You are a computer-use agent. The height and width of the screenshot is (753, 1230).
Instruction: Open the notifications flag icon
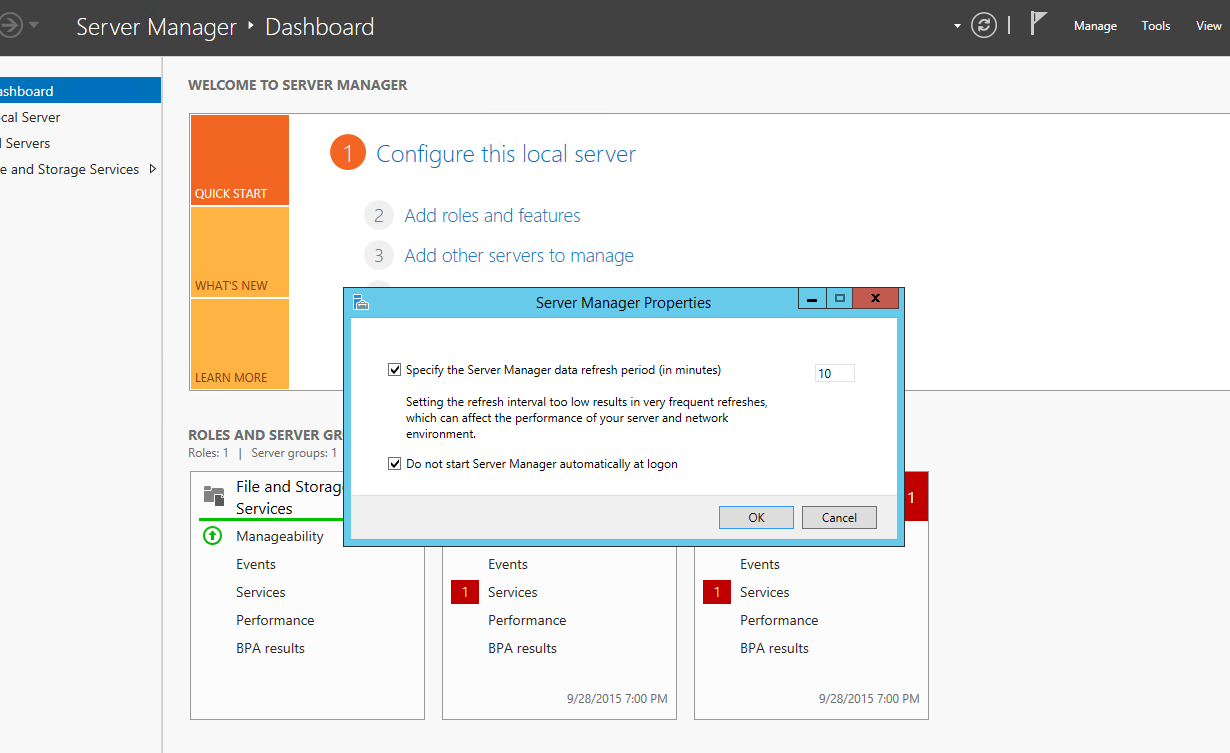point(1038,22)
